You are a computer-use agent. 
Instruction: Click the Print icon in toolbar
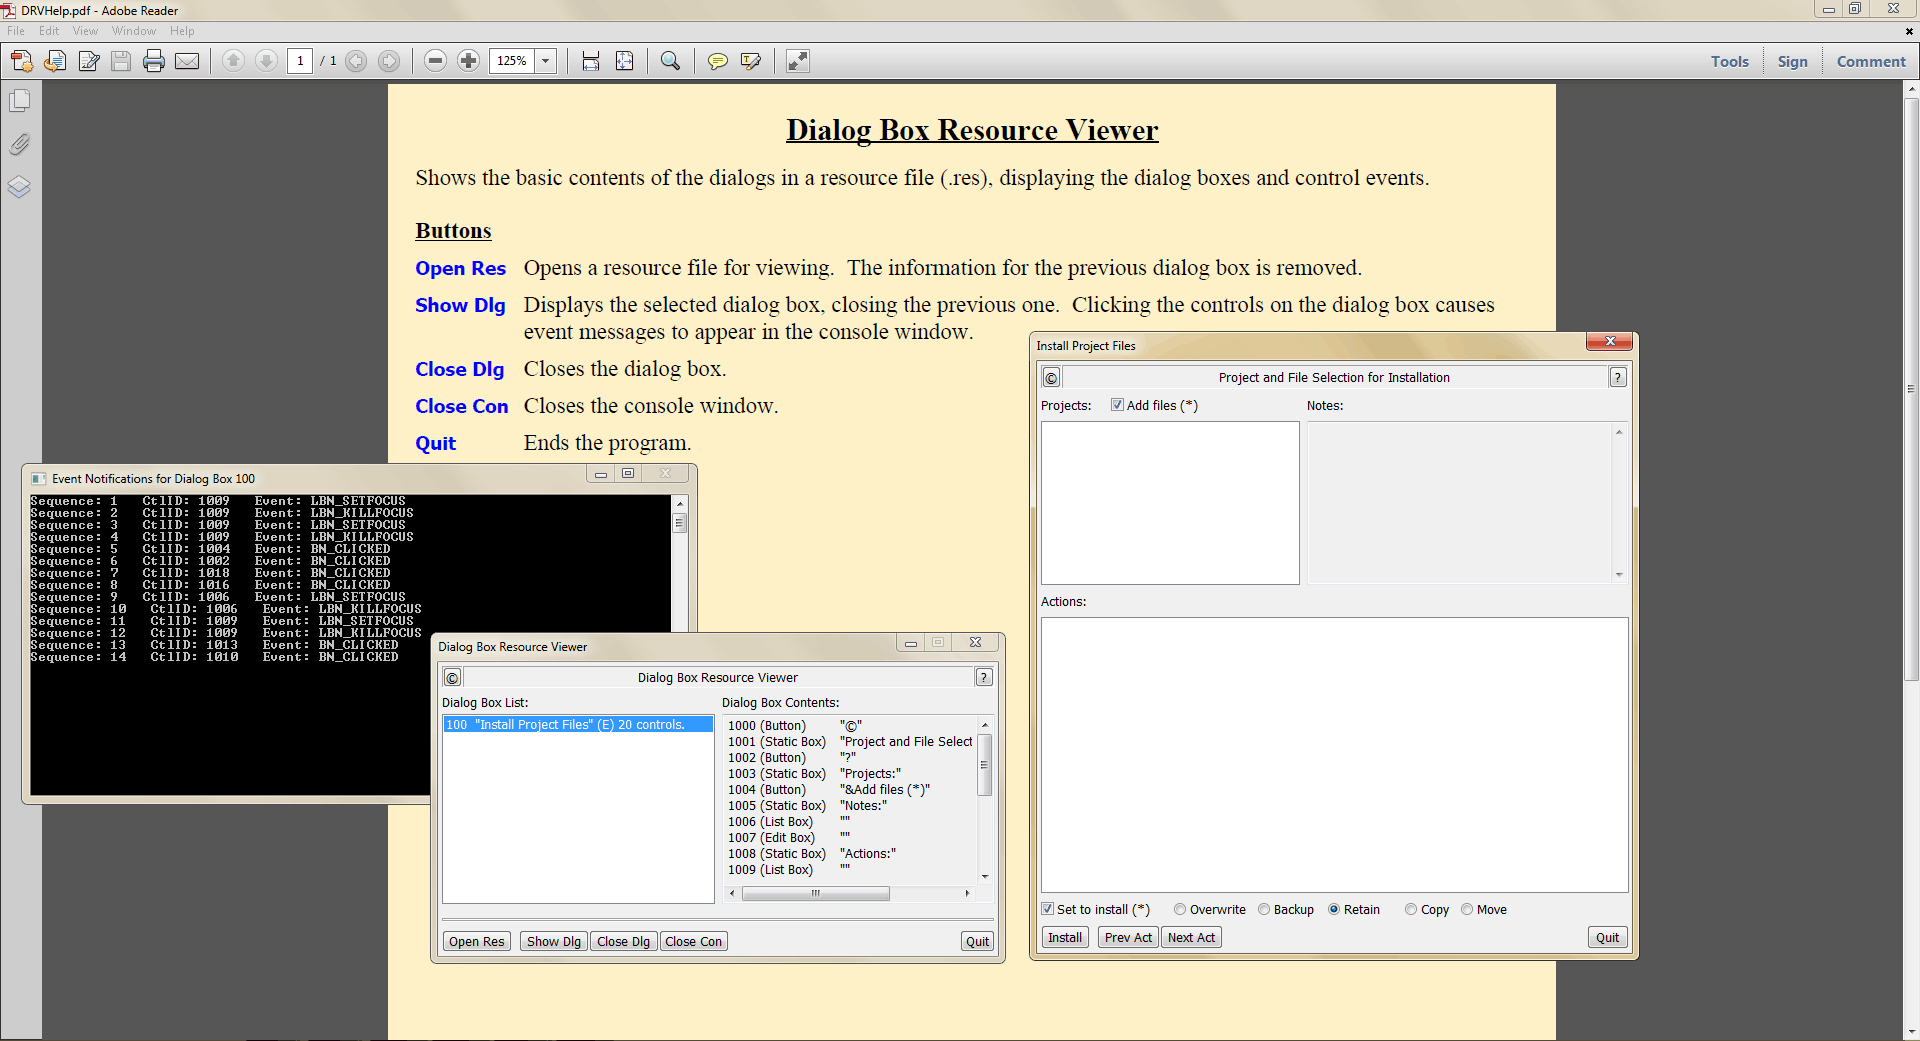[154, 61]
